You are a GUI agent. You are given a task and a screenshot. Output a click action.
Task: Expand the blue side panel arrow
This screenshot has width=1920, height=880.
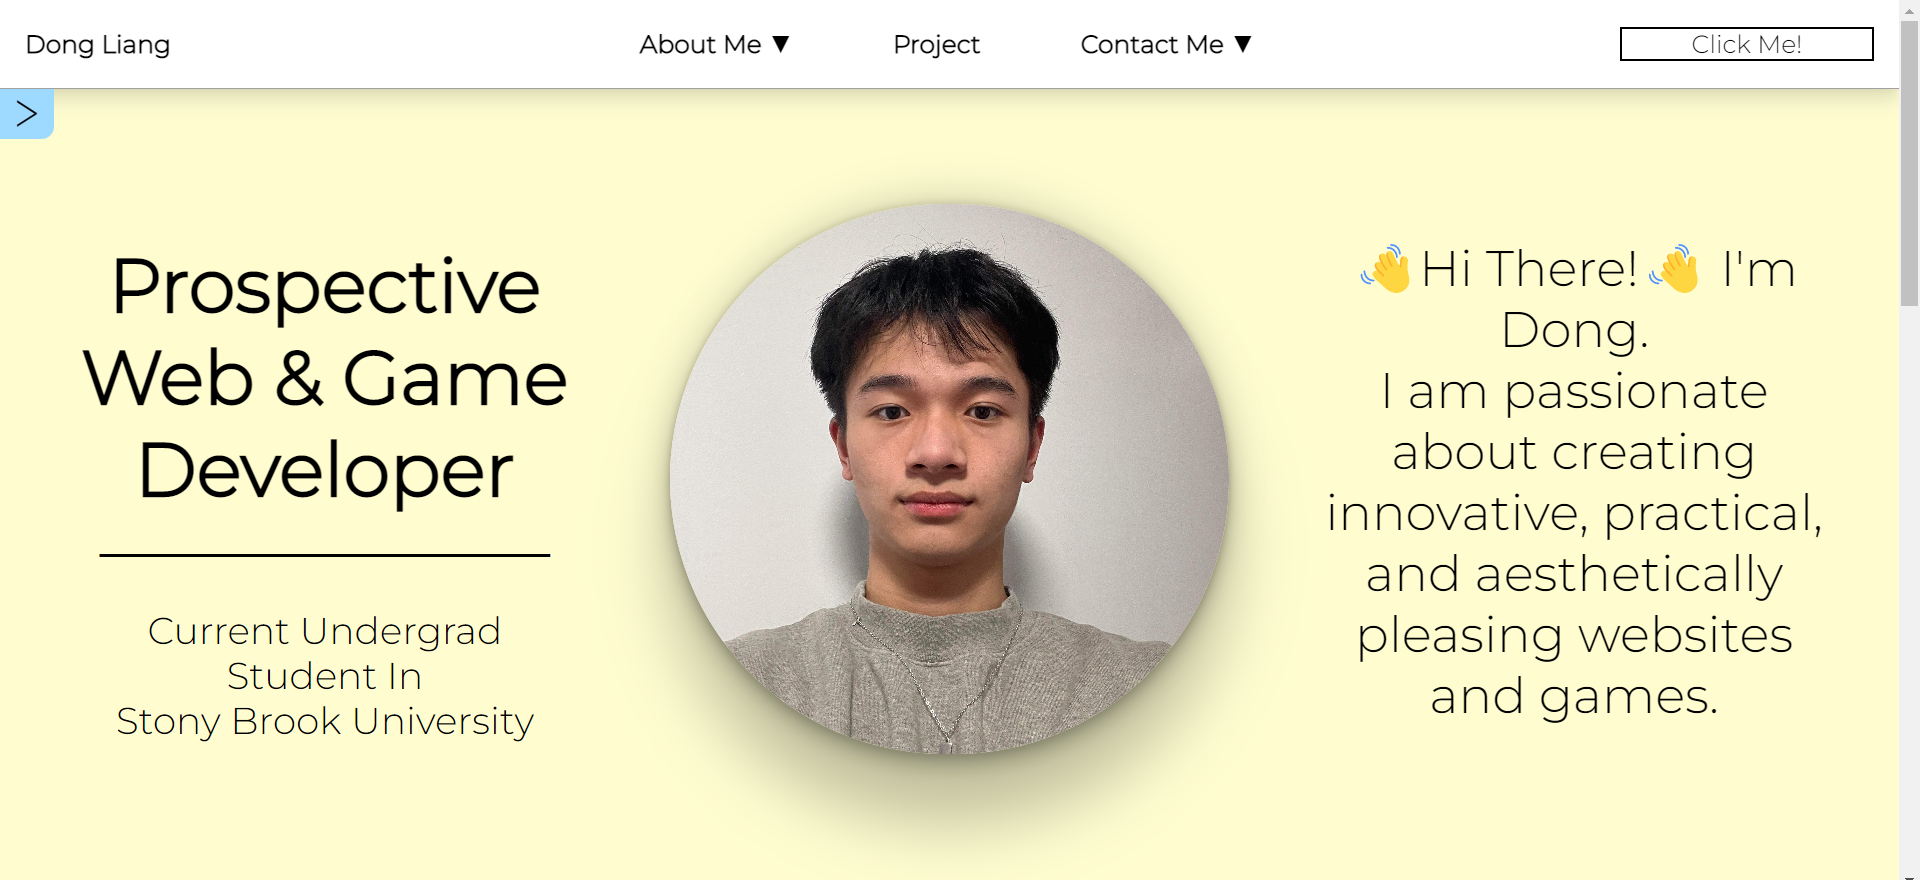(x=26, y=114)
